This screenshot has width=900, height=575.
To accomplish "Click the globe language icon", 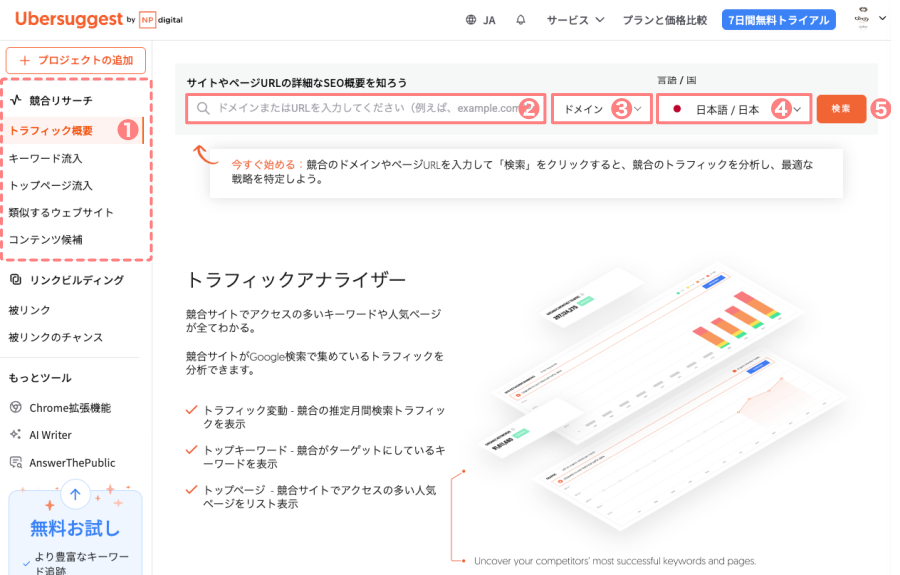I will click(471, 20).
